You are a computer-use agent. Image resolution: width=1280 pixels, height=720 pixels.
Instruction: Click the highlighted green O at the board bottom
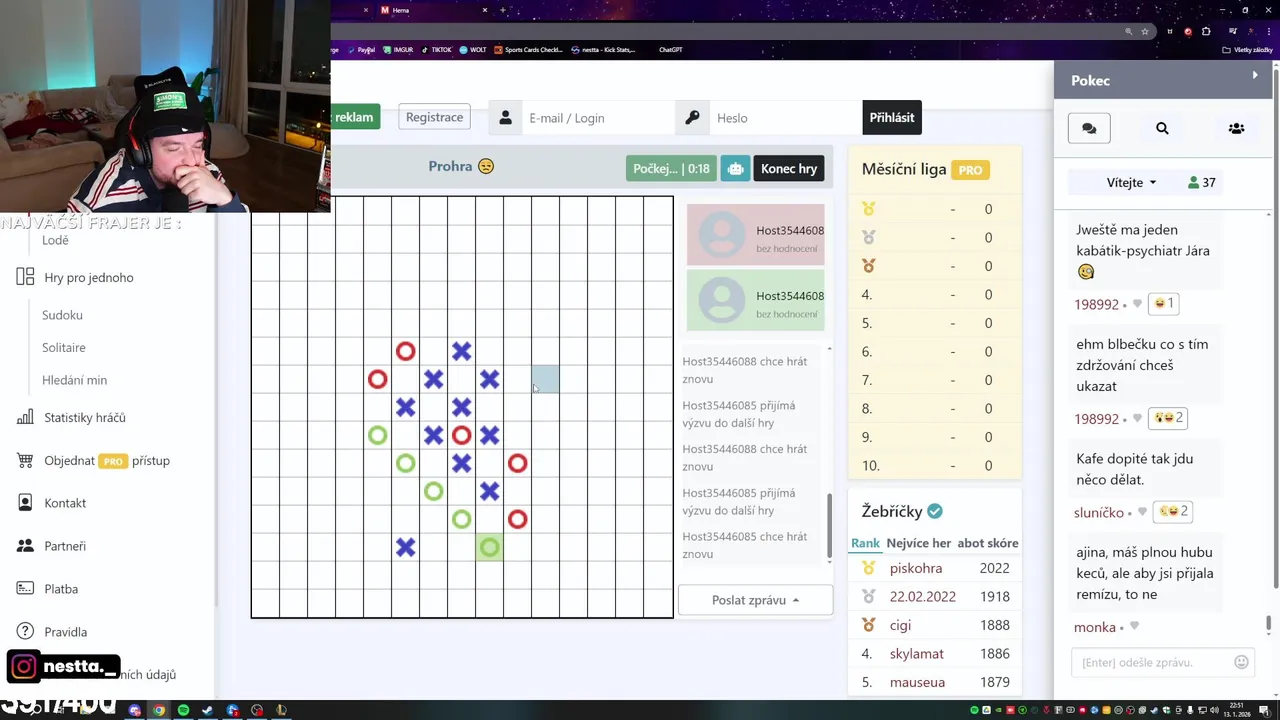coord(489,547)
